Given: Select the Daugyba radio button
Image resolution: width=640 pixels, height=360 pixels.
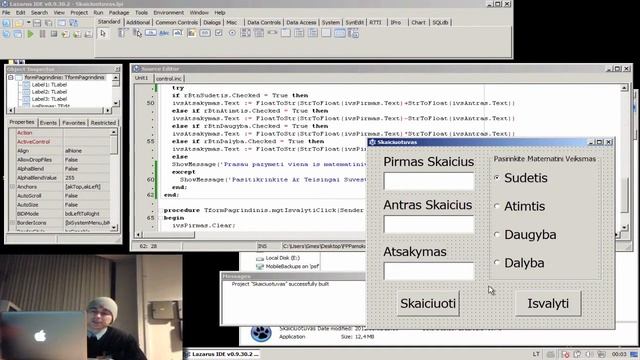Looking at the screenshot, I should click(497, 234).
